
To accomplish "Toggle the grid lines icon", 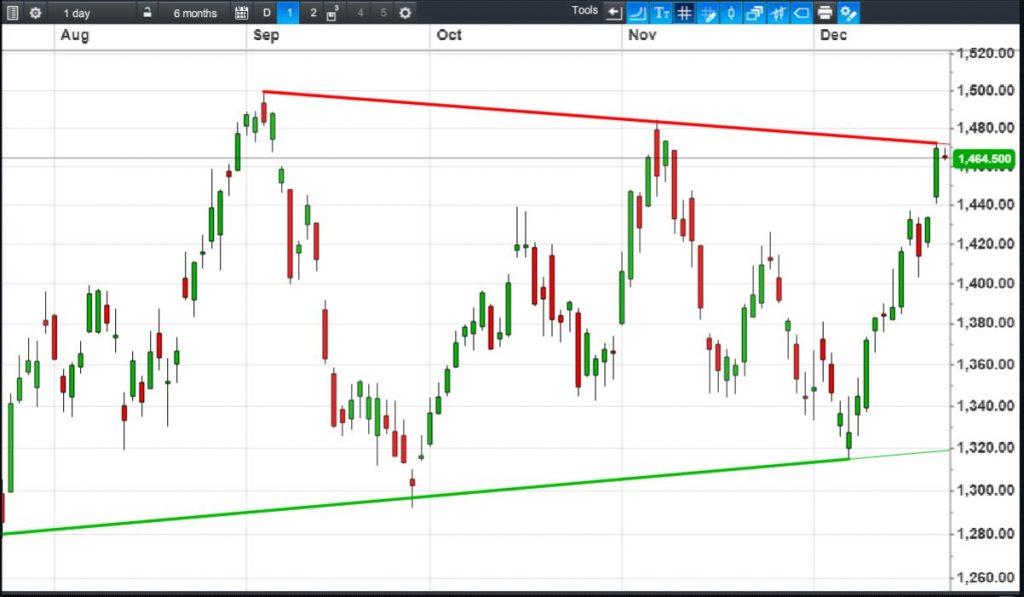I will 684,12.
